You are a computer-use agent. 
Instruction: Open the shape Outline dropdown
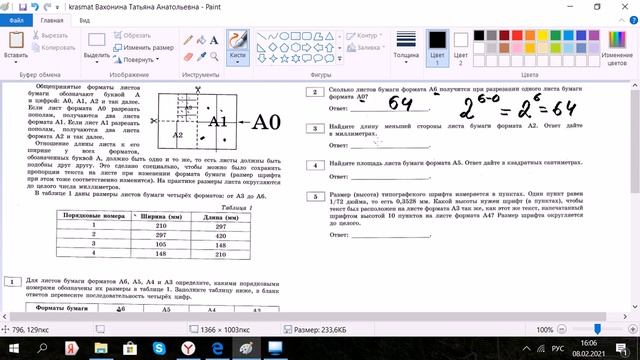click(x=364, y=36)
